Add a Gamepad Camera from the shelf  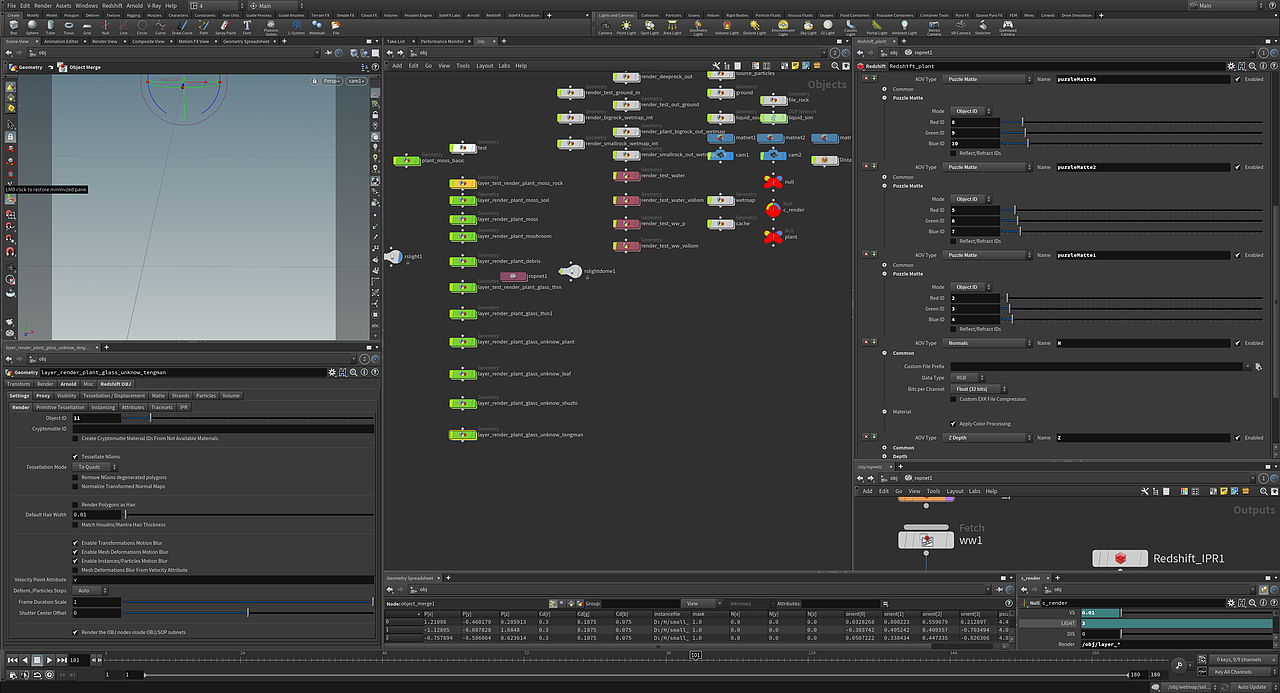tap(1006, 26)
